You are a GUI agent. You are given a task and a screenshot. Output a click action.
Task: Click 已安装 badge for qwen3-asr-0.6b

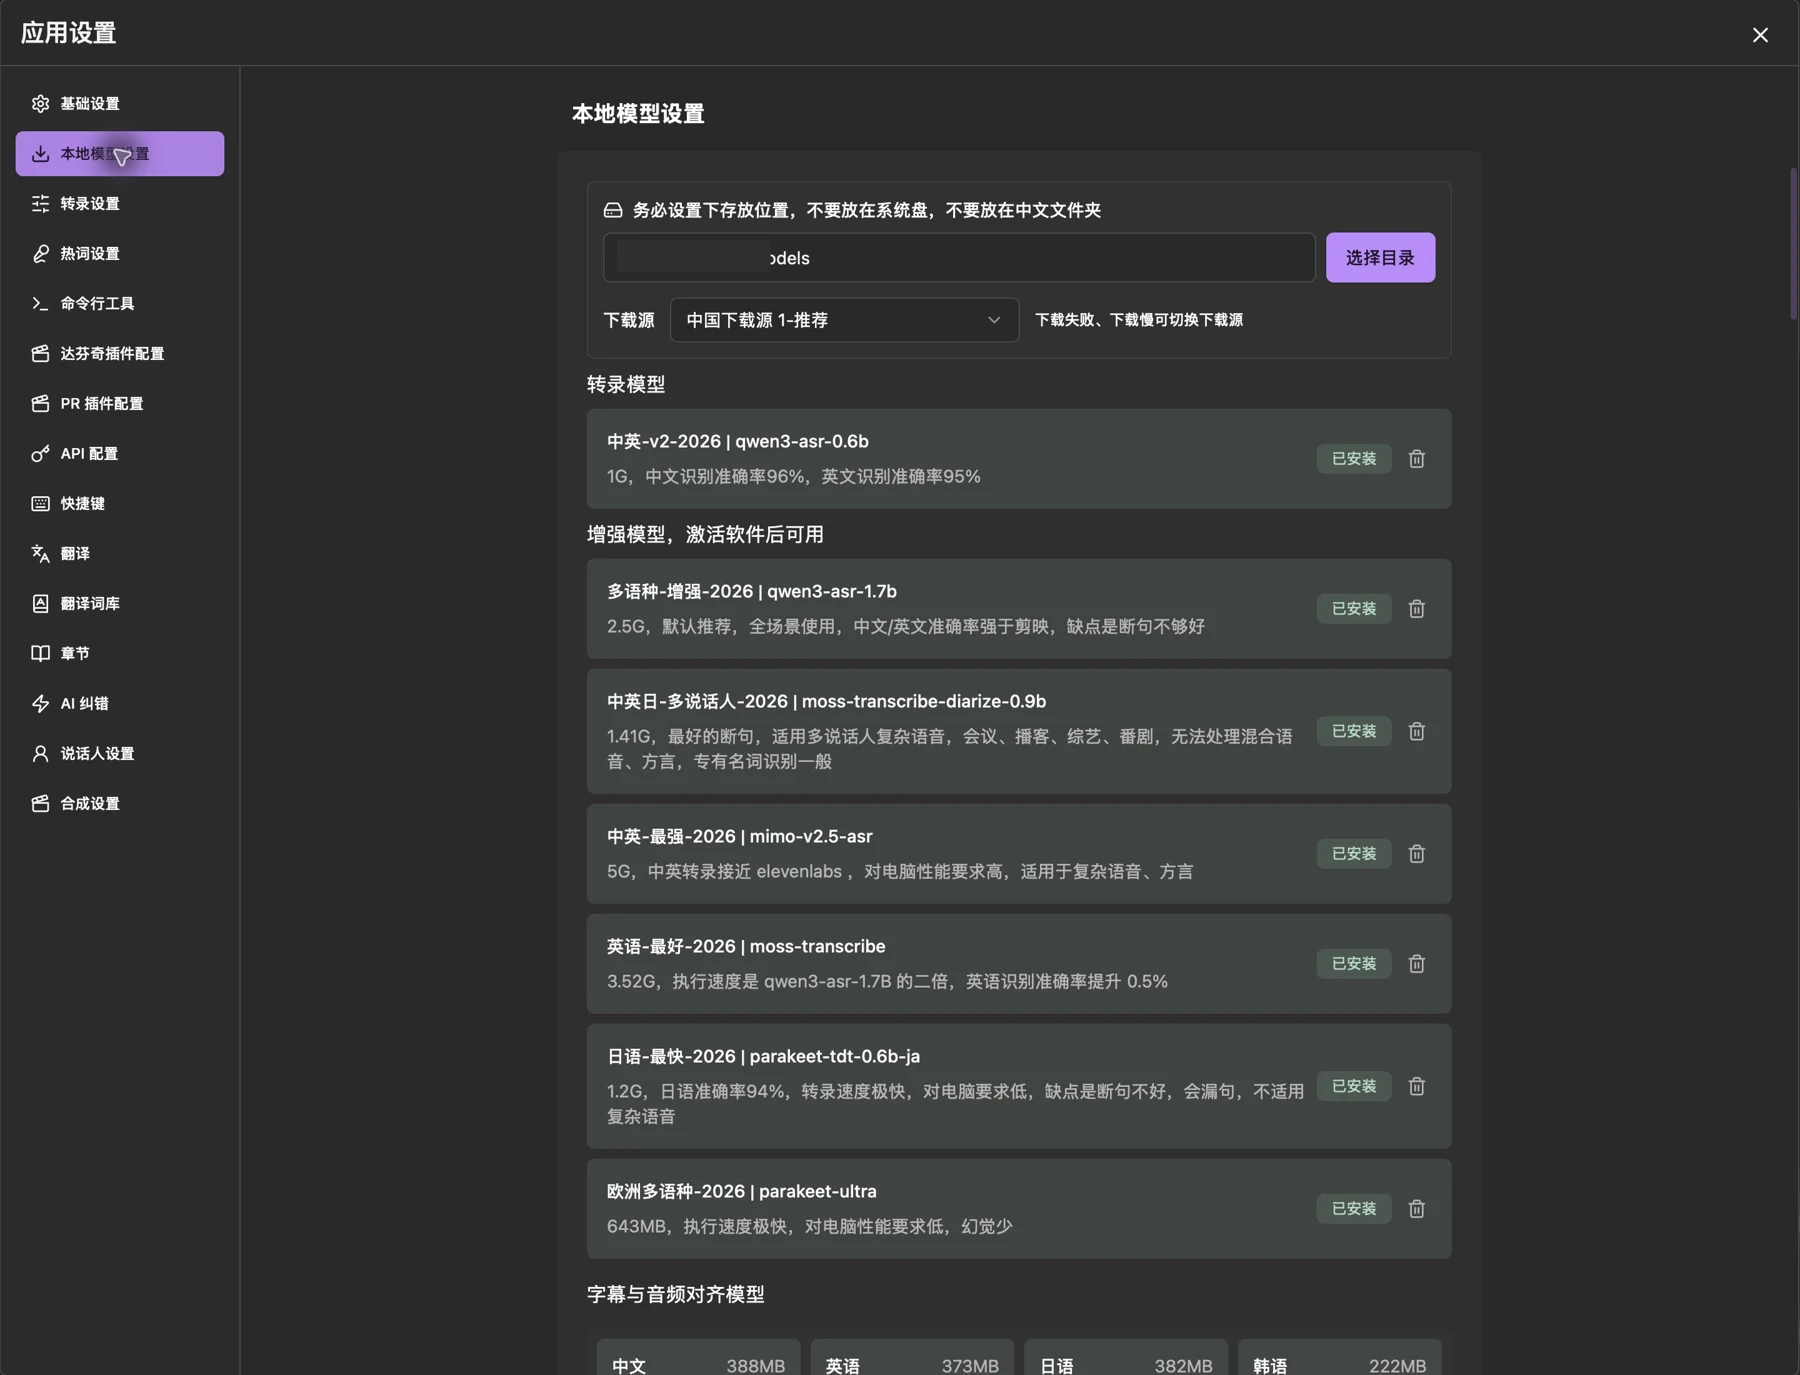(x=1354, y=459)
